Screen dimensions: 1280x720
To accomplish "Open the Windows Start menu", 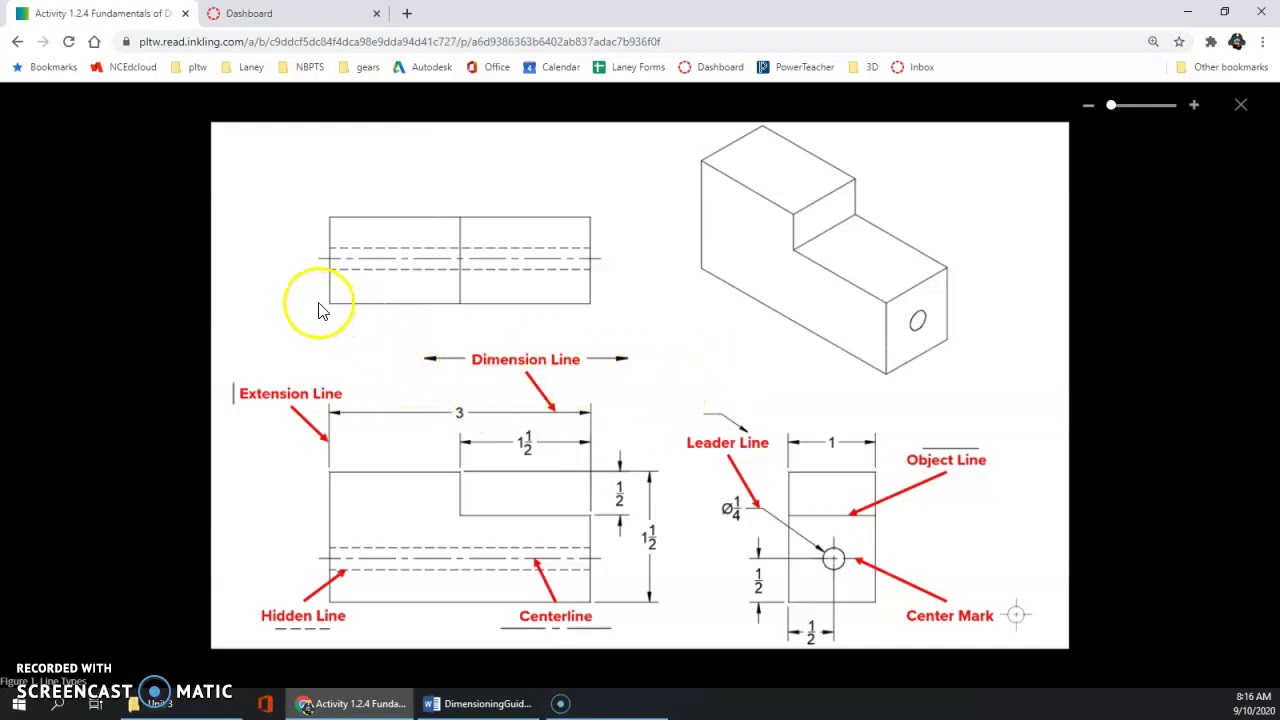I will [x=18, y=704].
